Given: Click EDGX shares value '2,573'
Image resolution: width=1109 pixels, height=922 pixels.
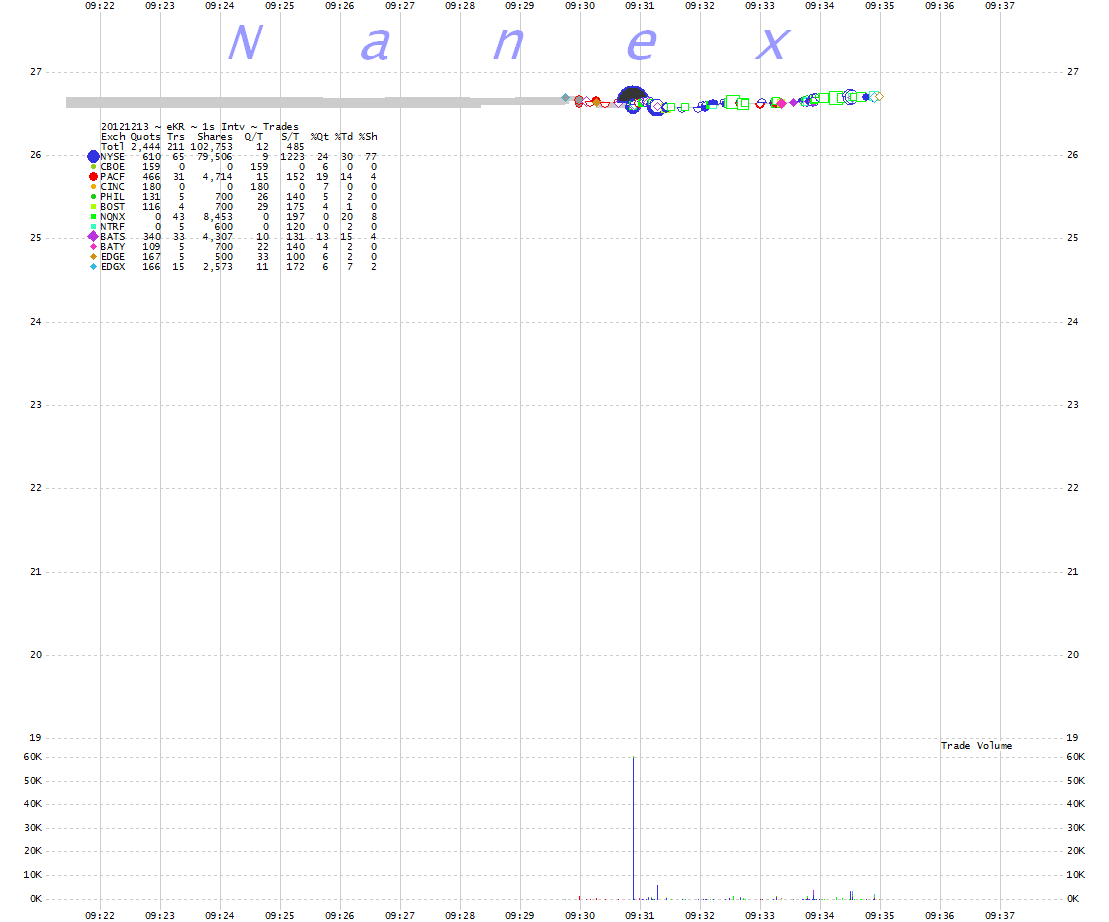Looking at the screenshot, I should [218, 267].
